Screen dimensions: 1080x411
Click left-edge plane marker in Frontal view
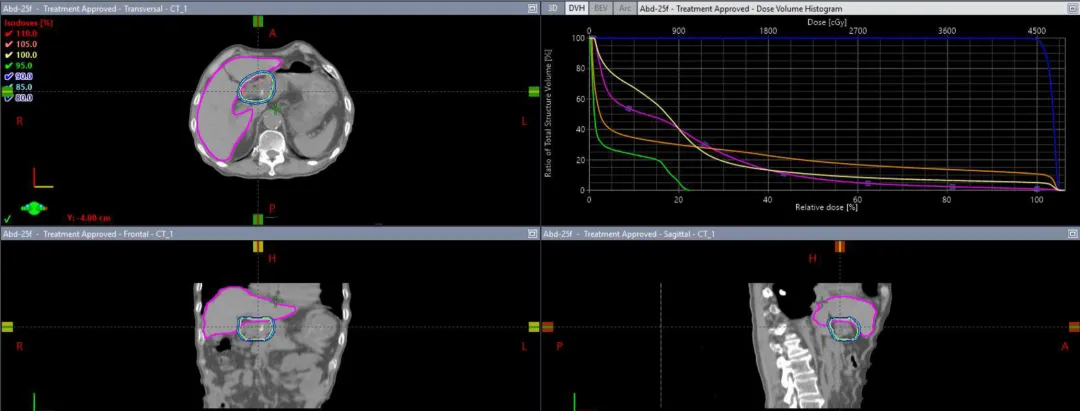pyautogui.click(x=7, y=327)
